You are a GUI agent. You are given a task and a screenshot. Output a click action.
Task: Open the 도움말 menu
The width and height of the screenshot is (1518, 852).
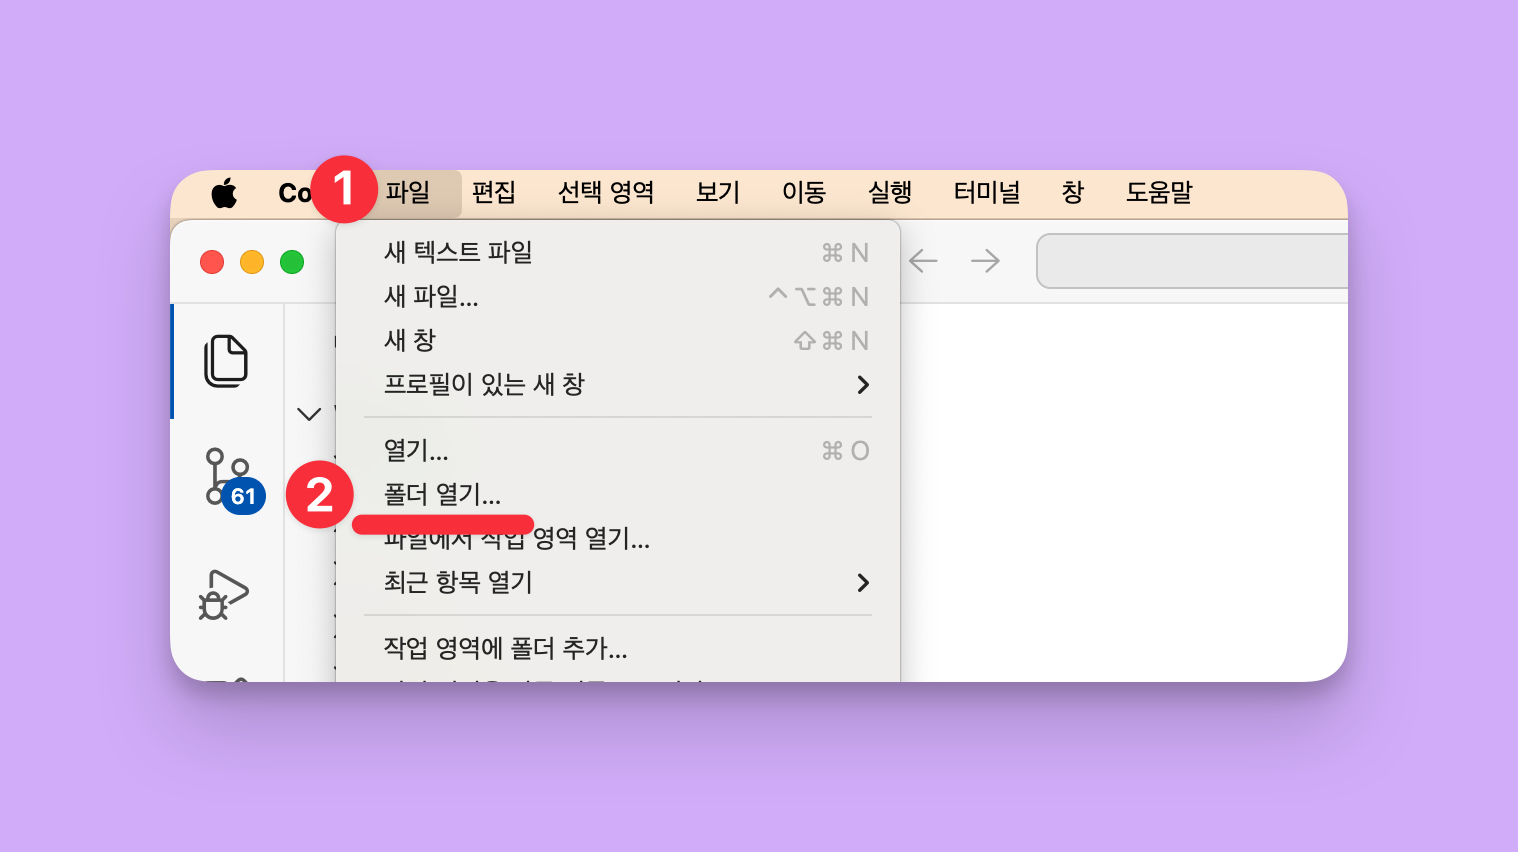pyautogui.click(x=1159, y=193)
